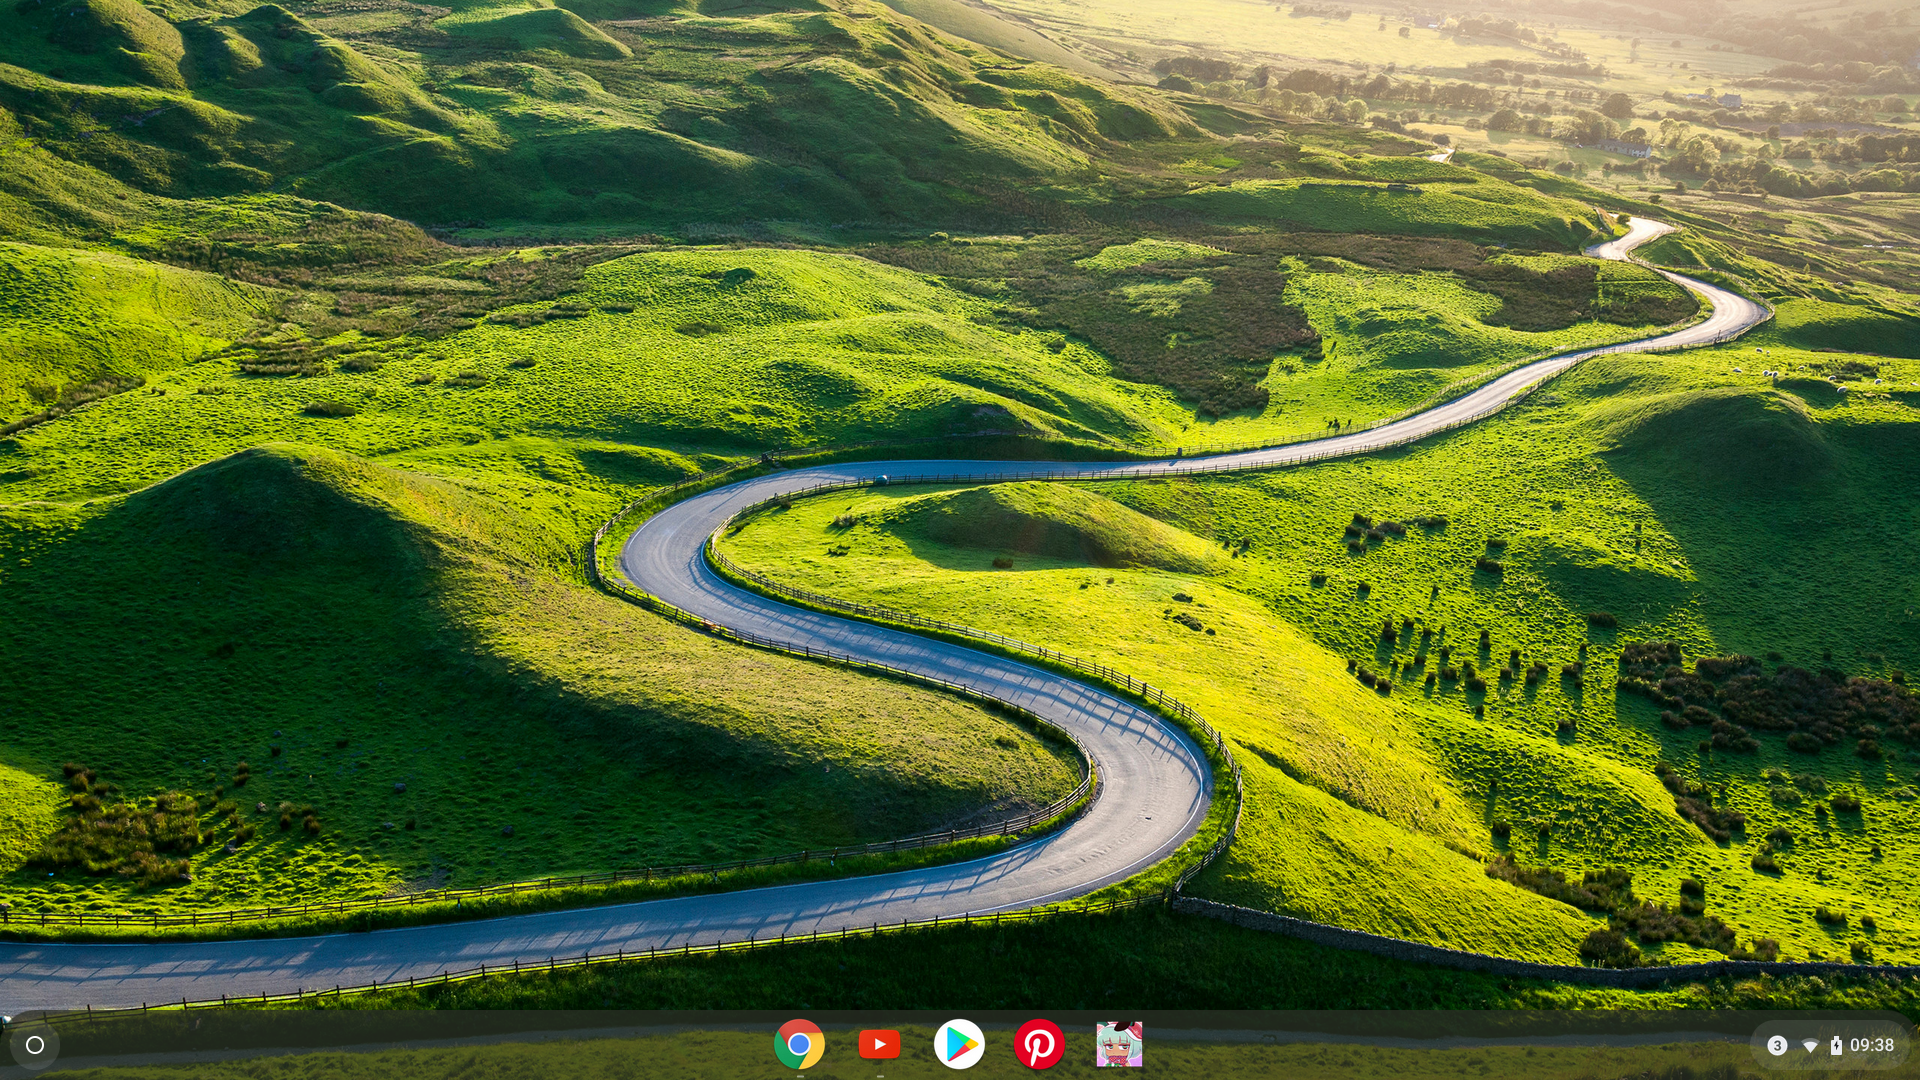Screen dimensions: 1920x1080
Task: Launch Google Chrome from the shelf
Action: point(799,1045)
